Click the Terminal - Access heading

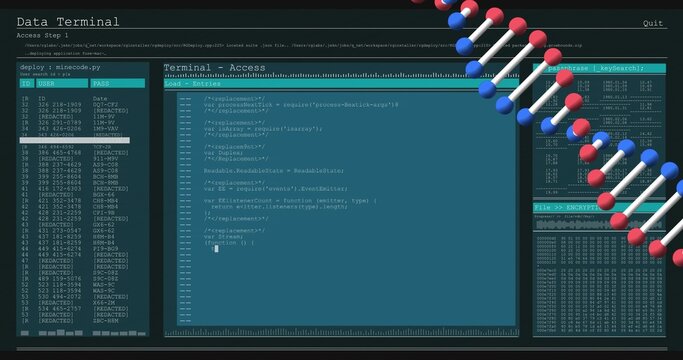point(214,68)
